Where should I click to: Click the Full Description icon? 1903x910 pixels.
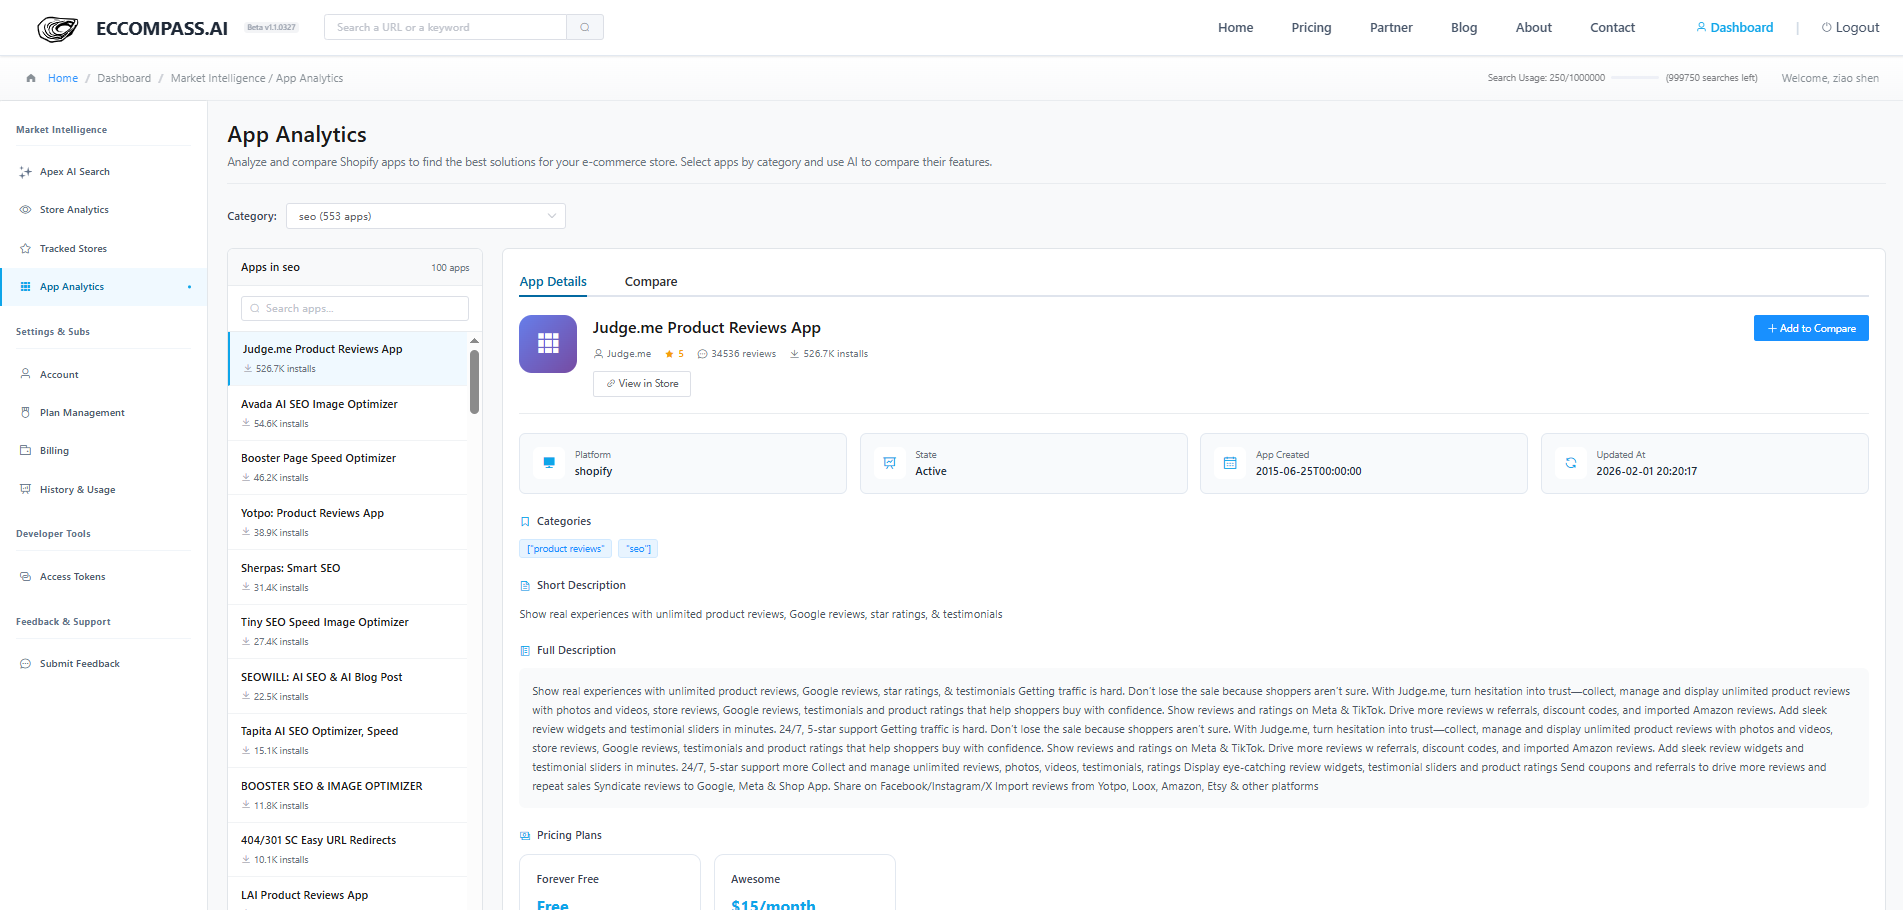coord(525,651)
